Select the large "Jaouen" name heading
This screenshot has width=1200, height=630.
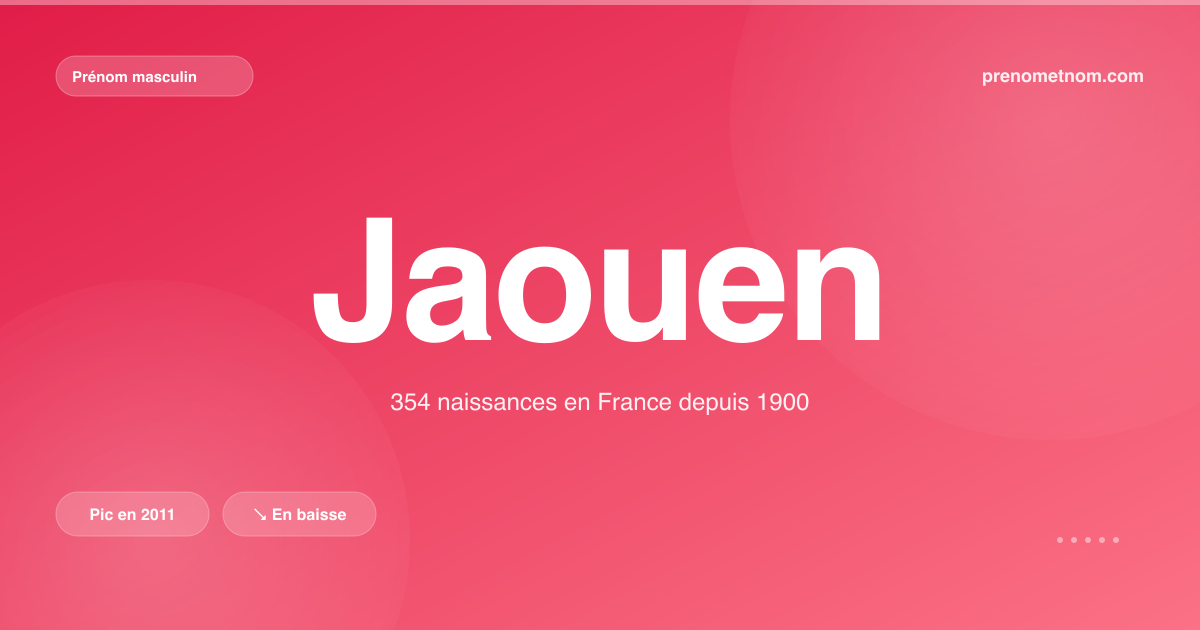click(598, 281)
